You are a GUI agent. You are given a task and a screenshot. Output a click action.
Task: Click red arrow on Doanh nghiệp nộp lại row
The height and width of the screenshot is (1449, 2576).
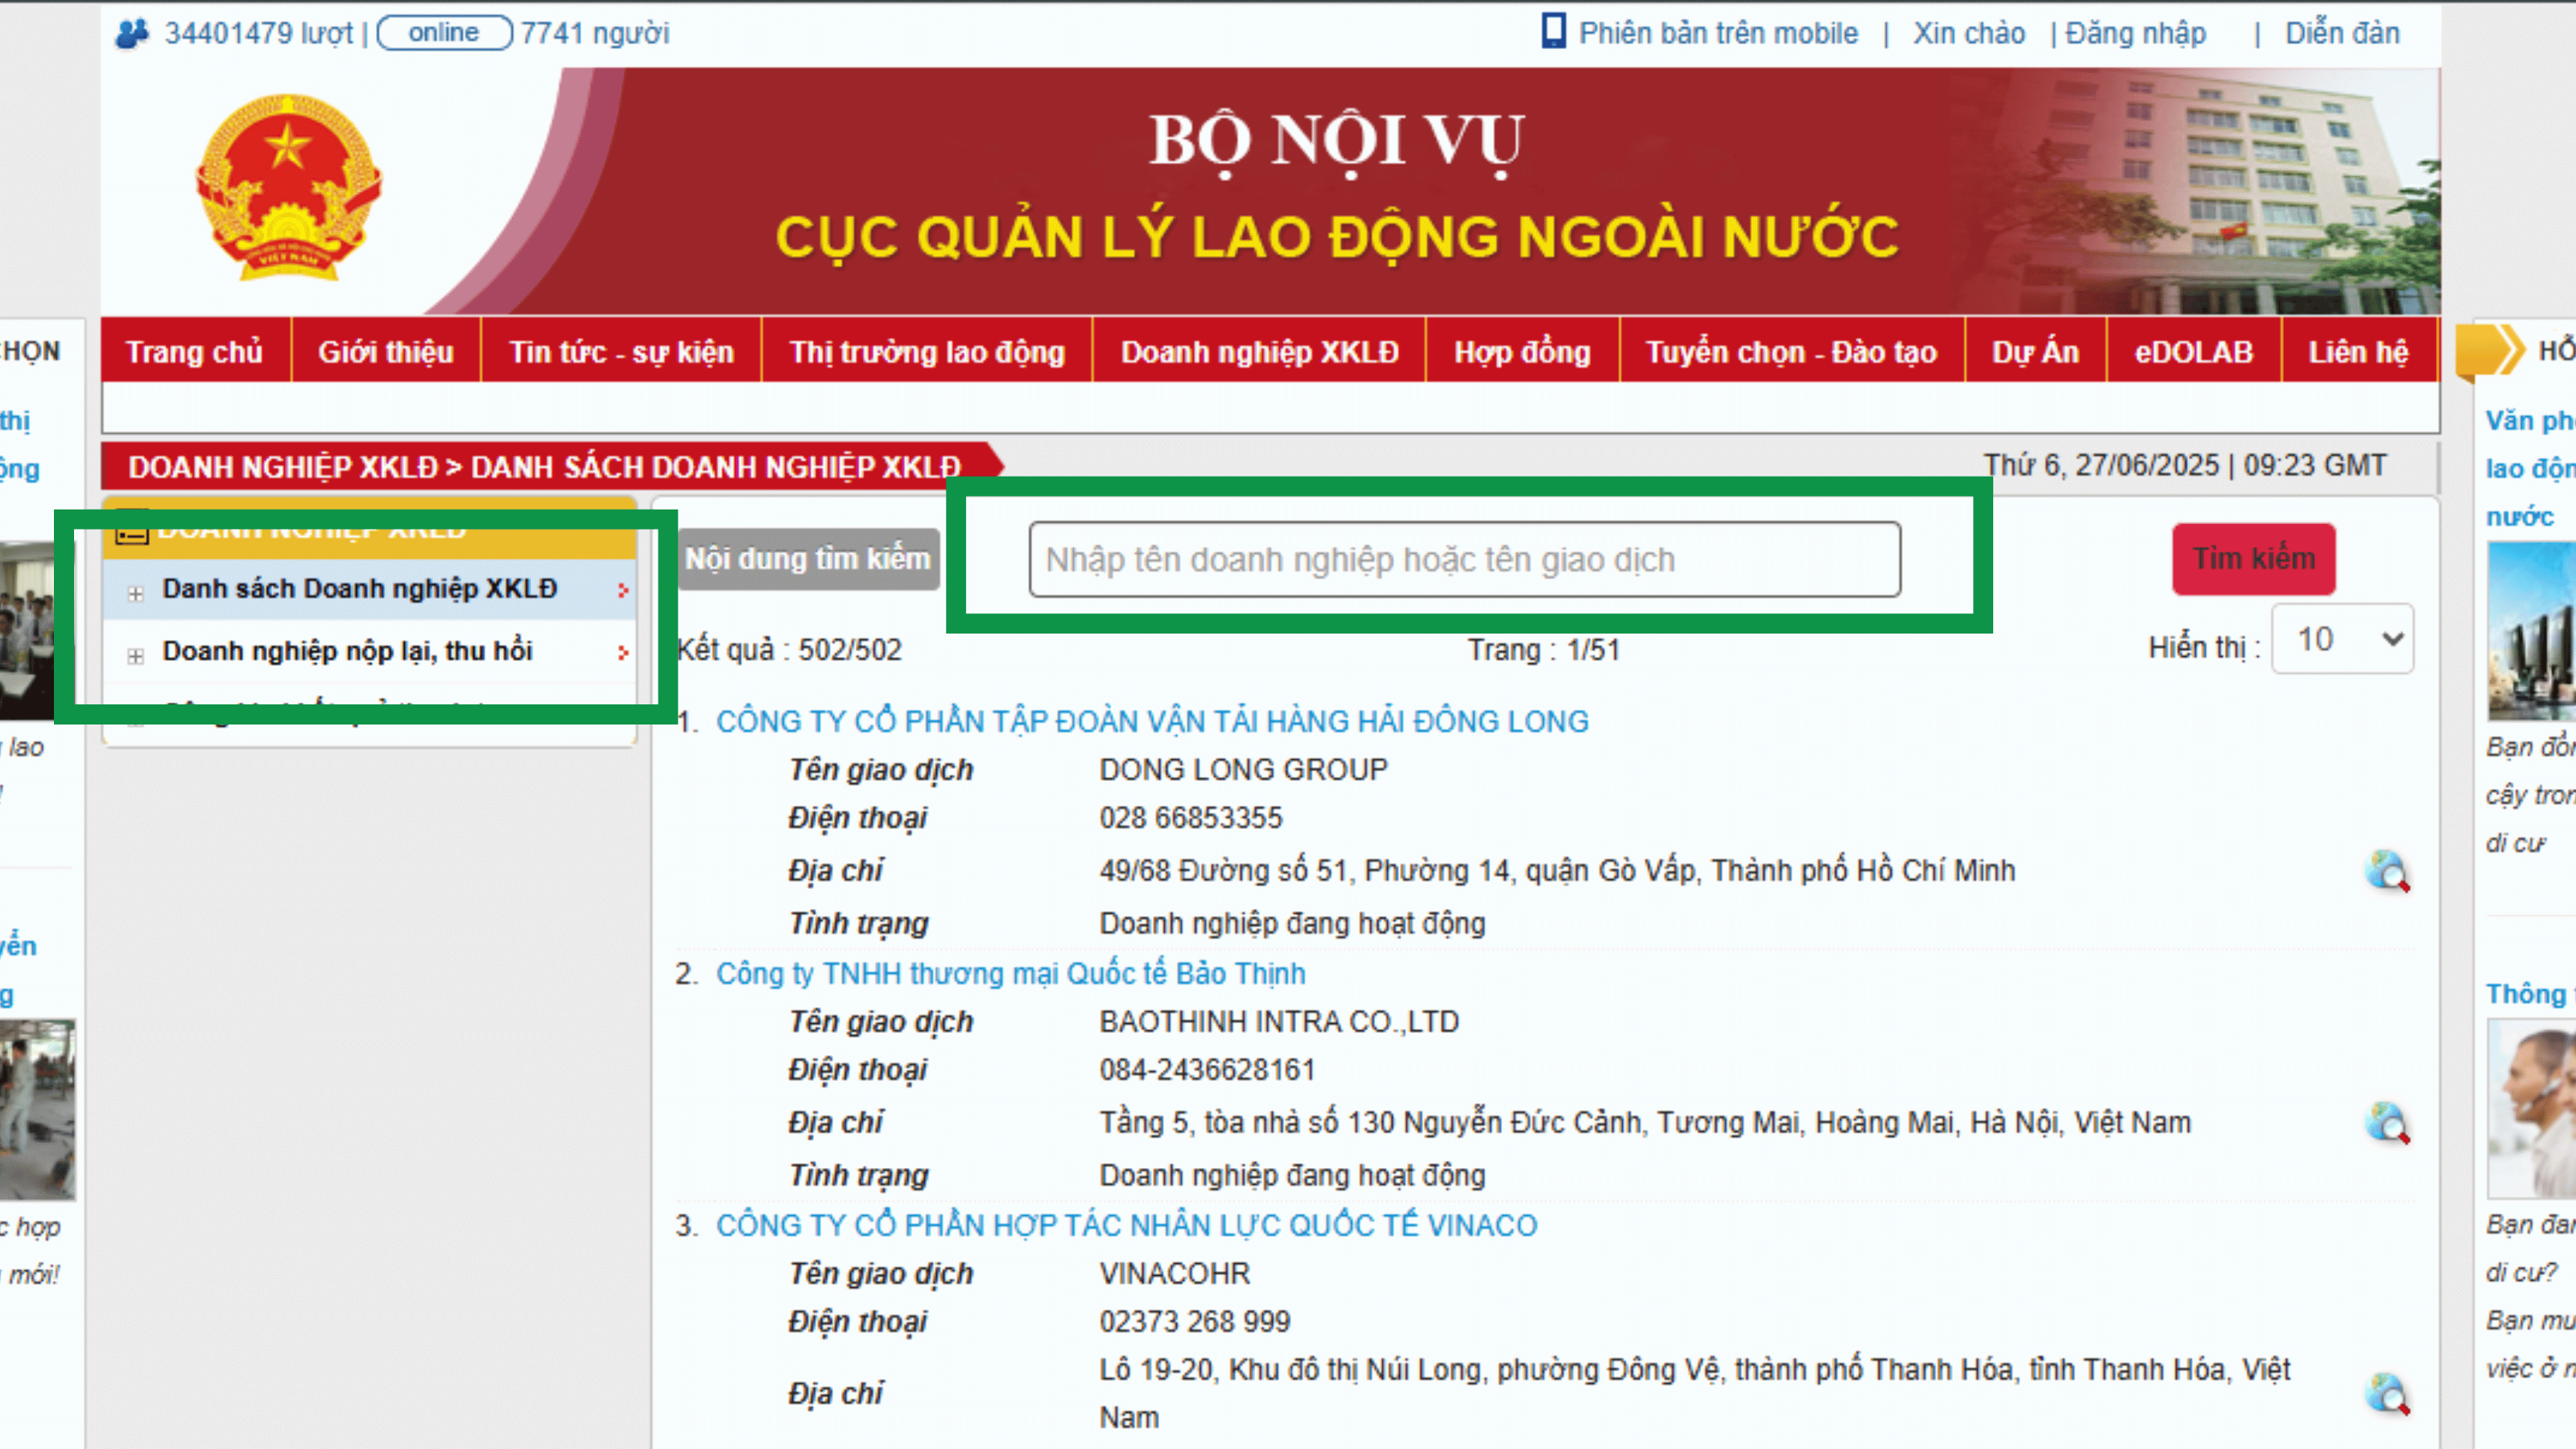623,653
